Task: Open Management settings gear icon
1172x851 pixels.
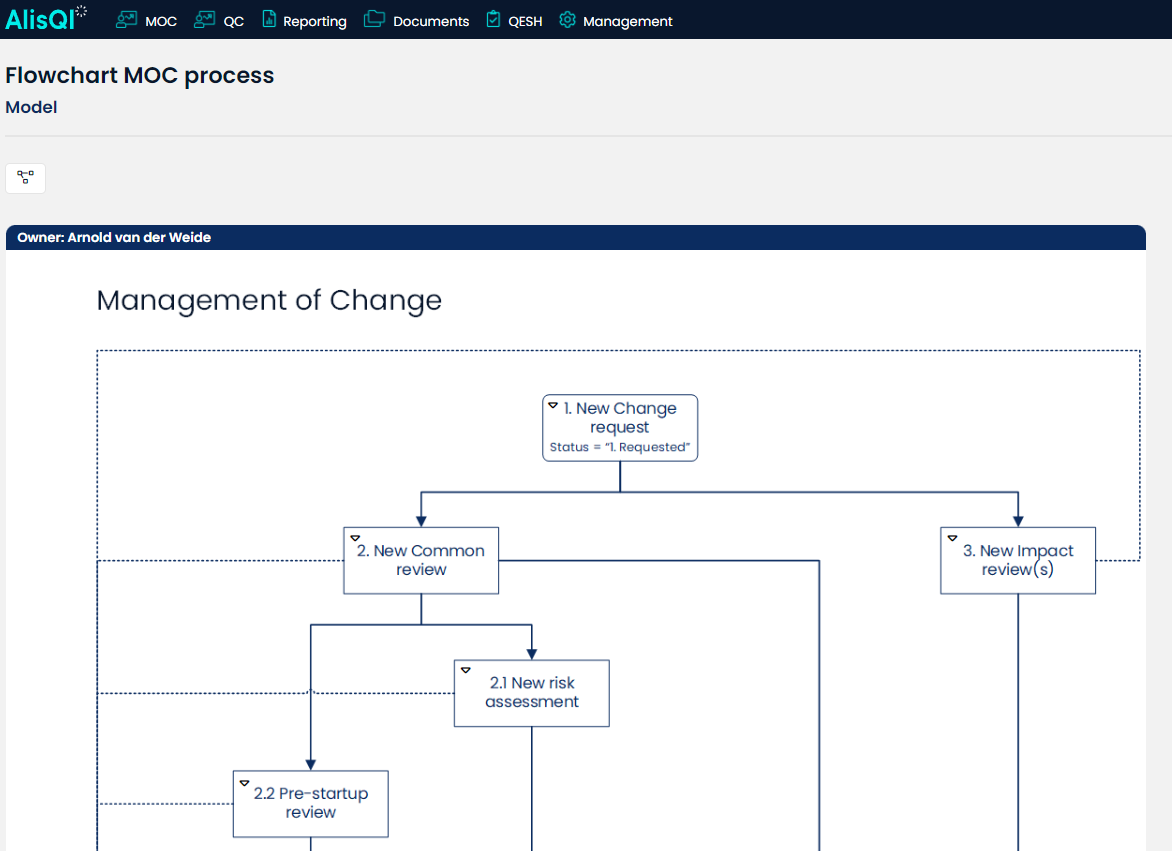Action: [x=567, y=19]
